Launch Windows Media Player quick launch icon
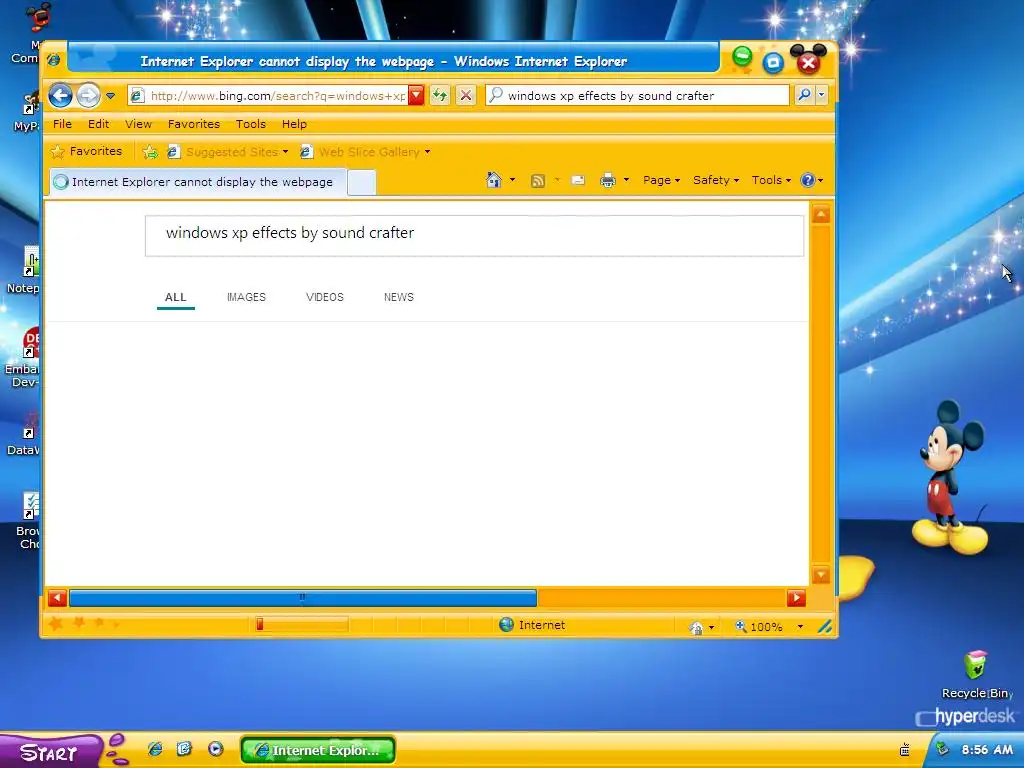Image resolution: width=1024 pixels, height=768 pixels. (216, 748)
